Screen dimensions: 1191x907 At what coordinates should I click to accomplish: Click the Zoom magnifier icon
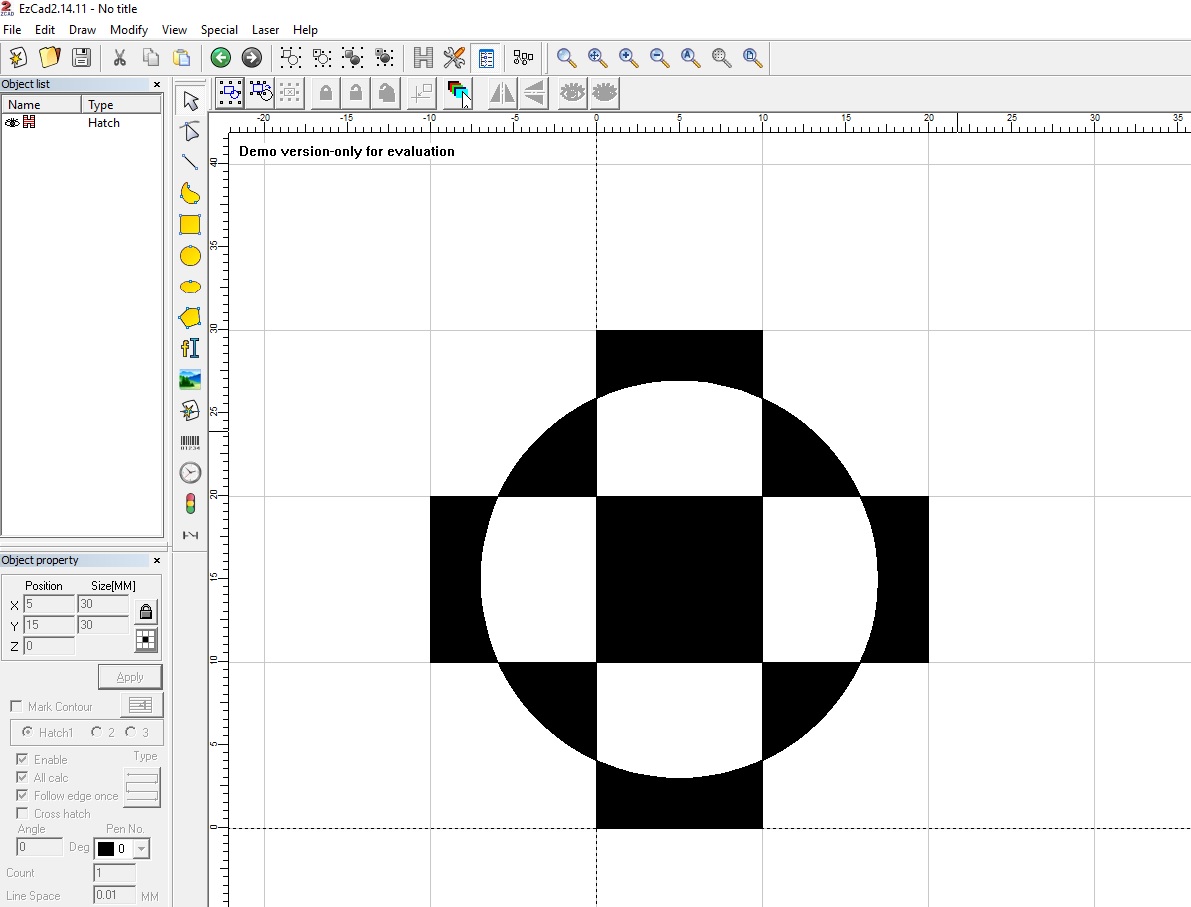[567, 58]
